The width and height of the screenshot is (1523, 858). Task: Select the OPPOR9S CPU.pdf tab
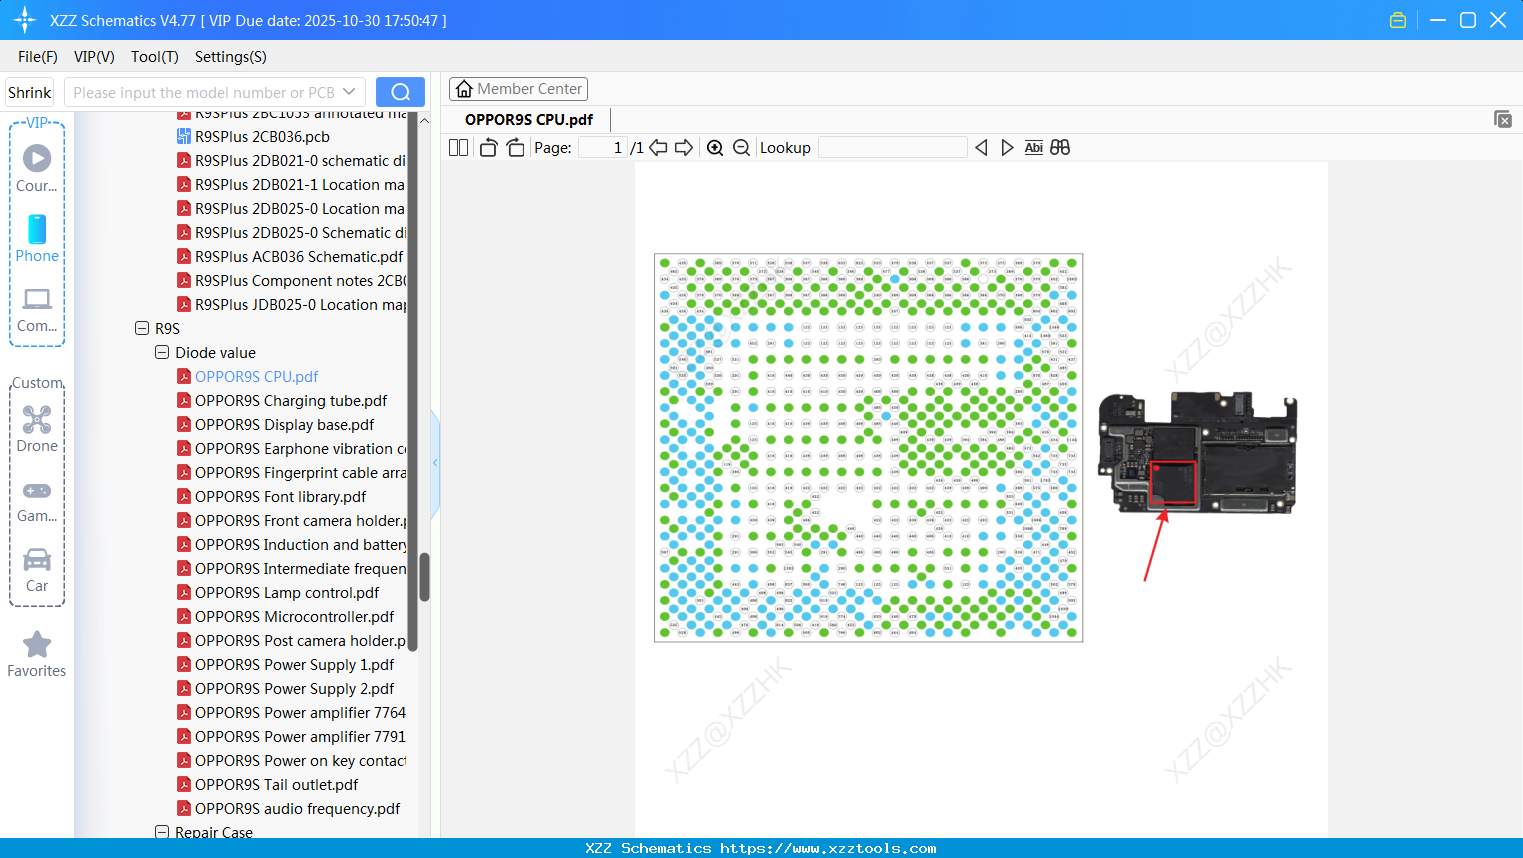click(x=529, y=120)
